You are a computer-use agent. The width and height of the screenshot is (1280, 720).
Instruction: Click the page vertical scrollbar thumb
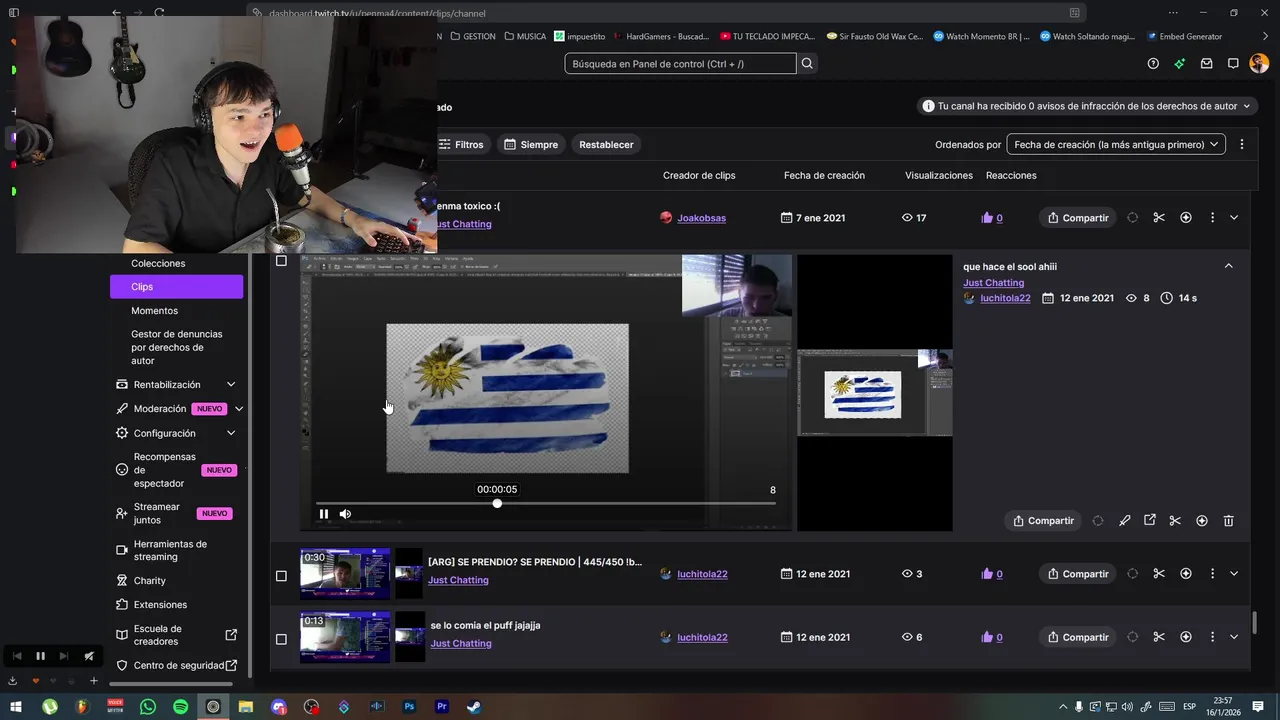click(x=1254, y=623)
